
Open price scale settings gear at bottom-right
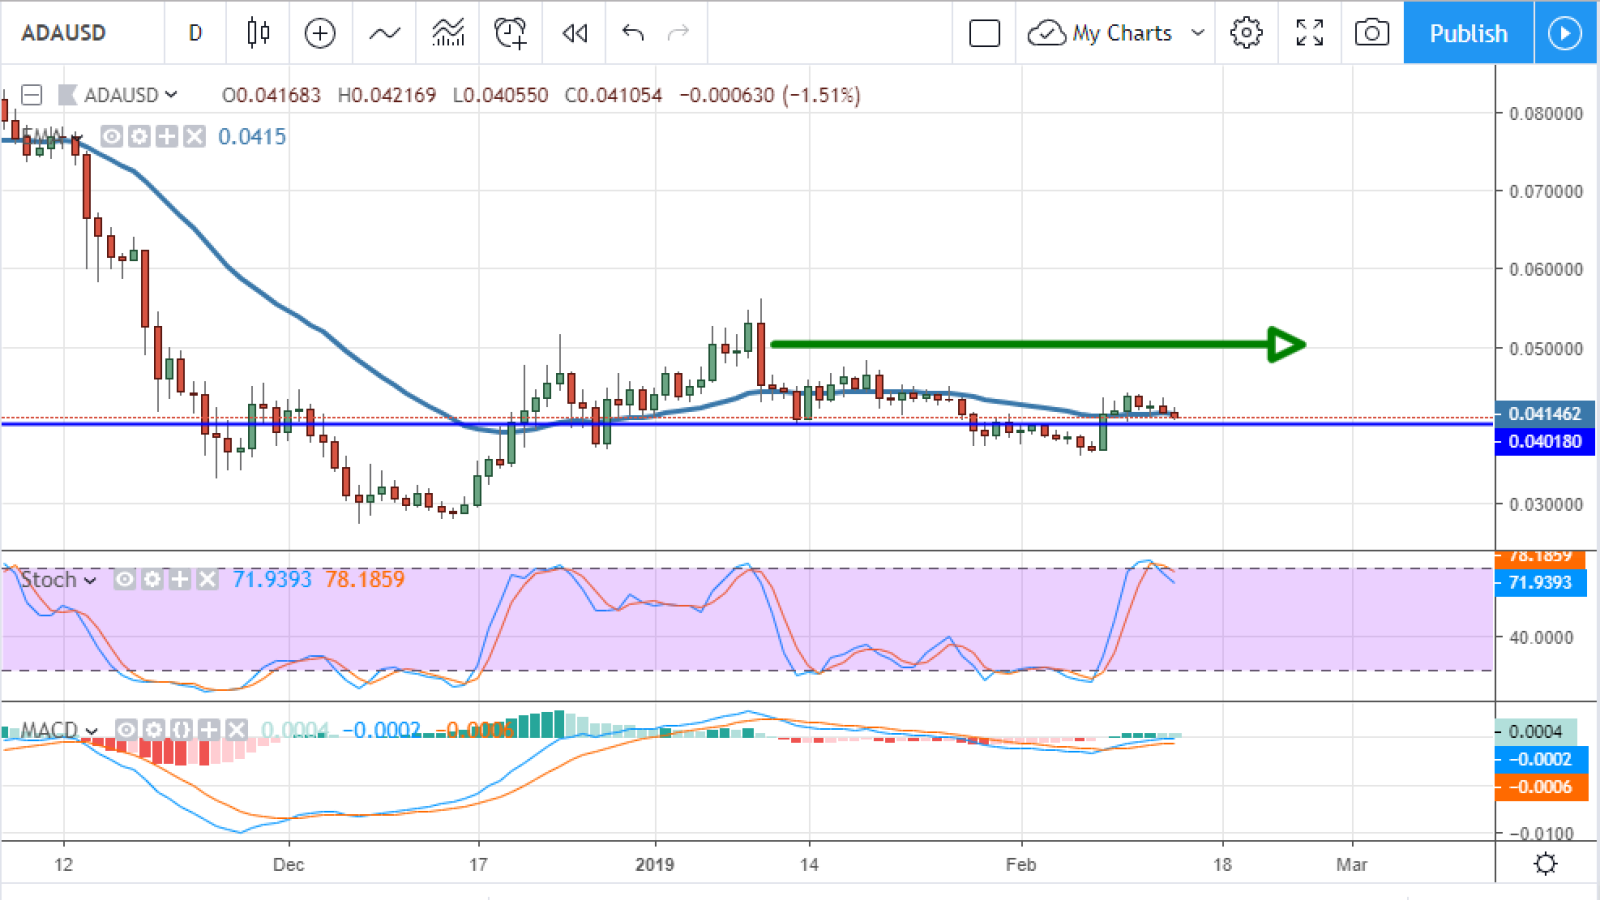coord(1546,863)
